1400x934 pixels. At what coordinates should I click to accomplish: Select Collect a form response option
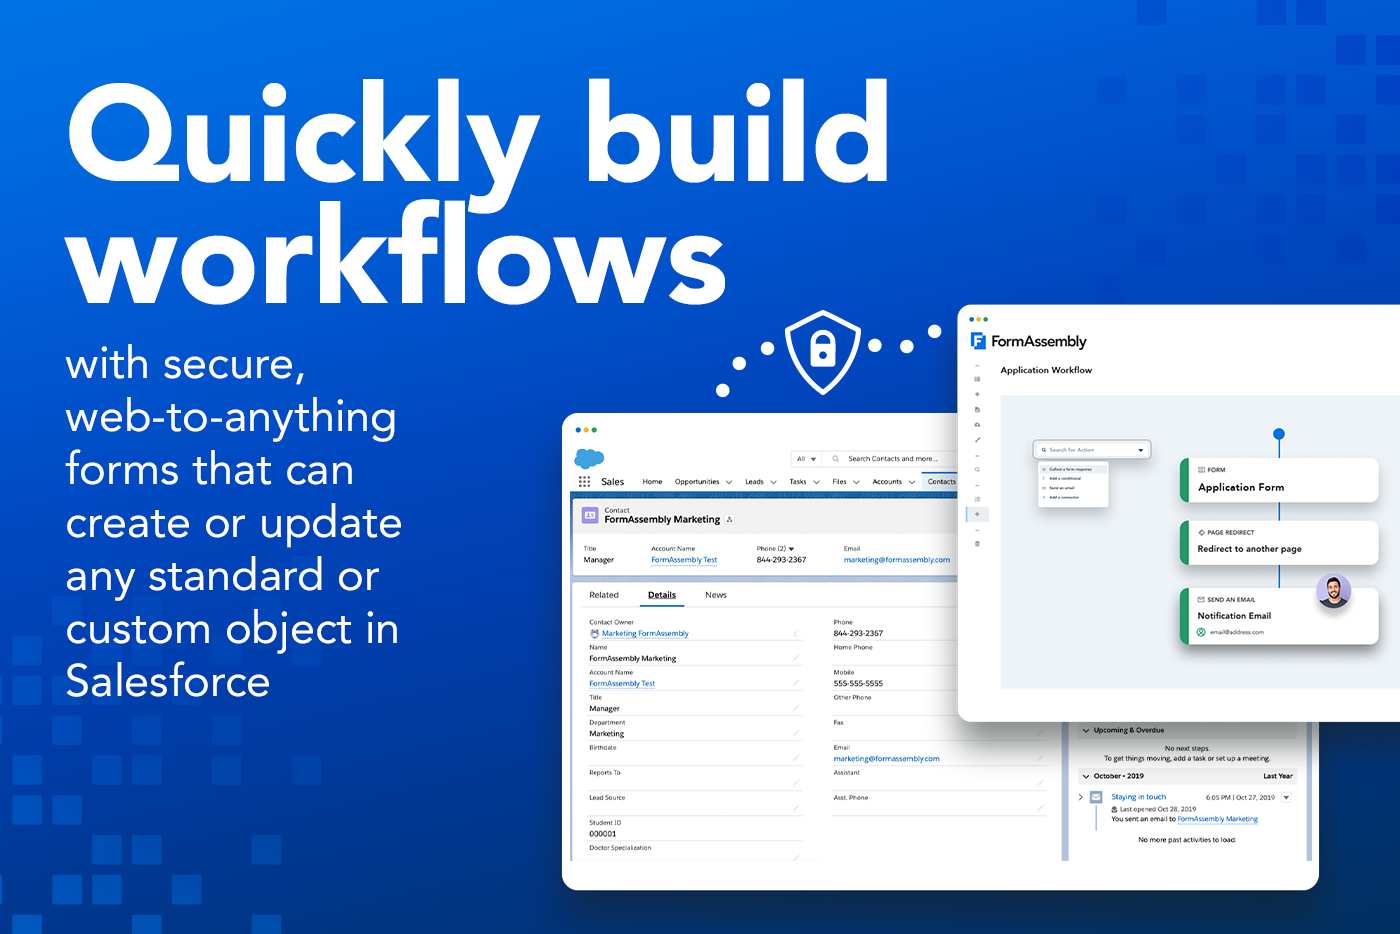1071,469
